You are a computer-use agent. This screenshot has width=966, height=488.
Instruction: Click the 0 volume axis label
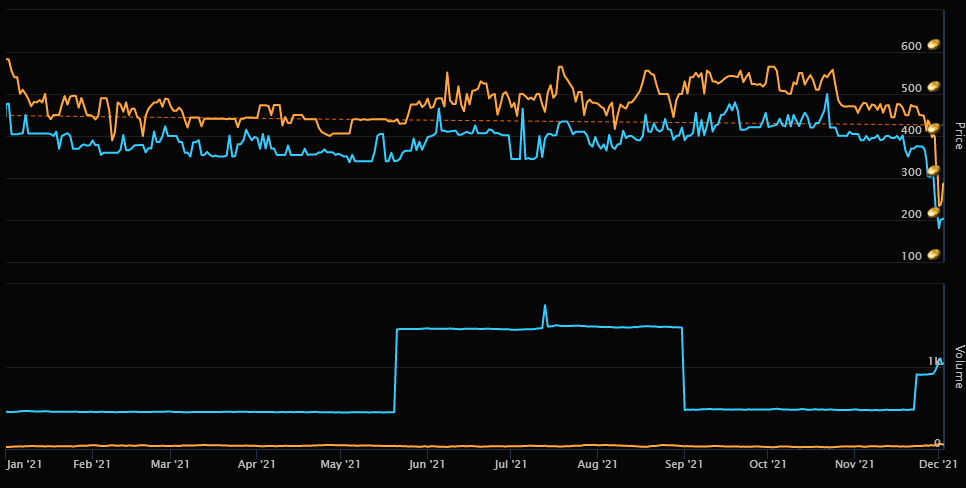coord(937,443)
